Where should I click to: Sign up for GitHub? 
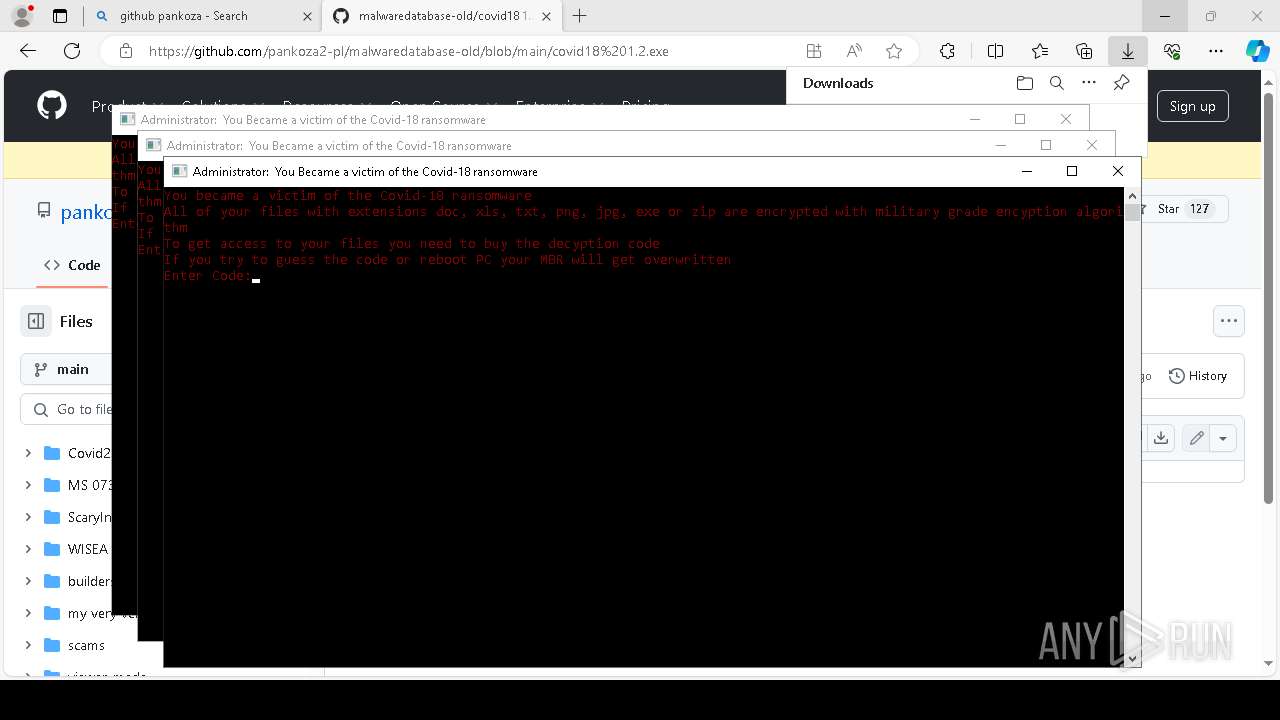point(1192,106)
